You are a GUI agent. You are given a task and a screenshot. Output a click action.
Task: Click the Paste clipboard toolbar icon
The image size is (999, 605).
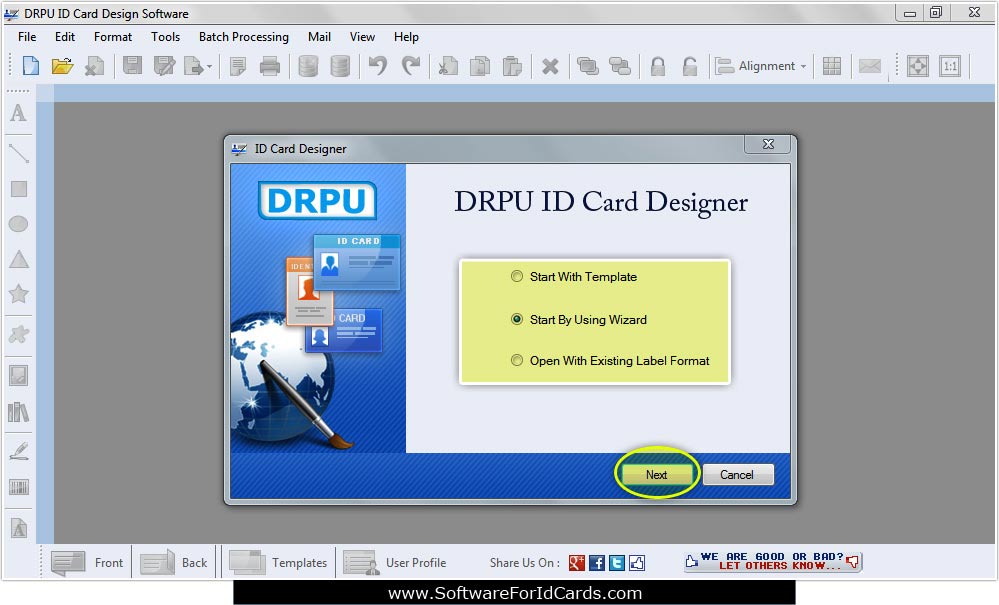tap(512, 66)
